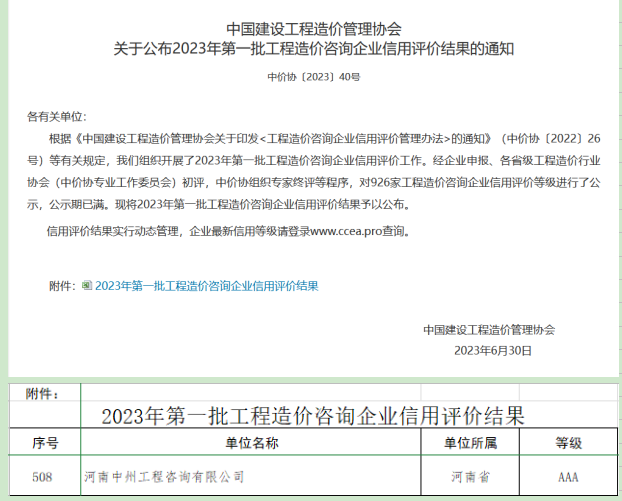Click the title line 中国建设工程造价管理协会

tap(314, 29)
